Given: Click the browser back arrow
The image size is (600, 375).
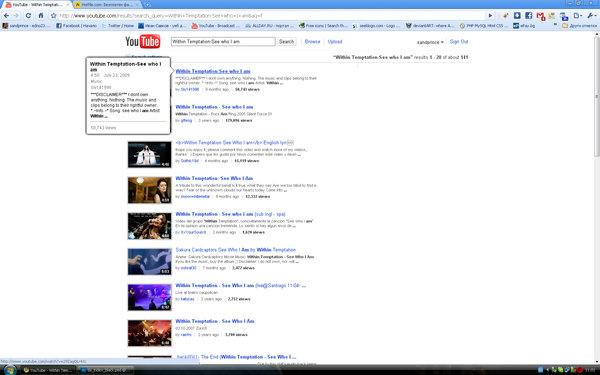Looking at the screenshot, I should click(7, 16).
